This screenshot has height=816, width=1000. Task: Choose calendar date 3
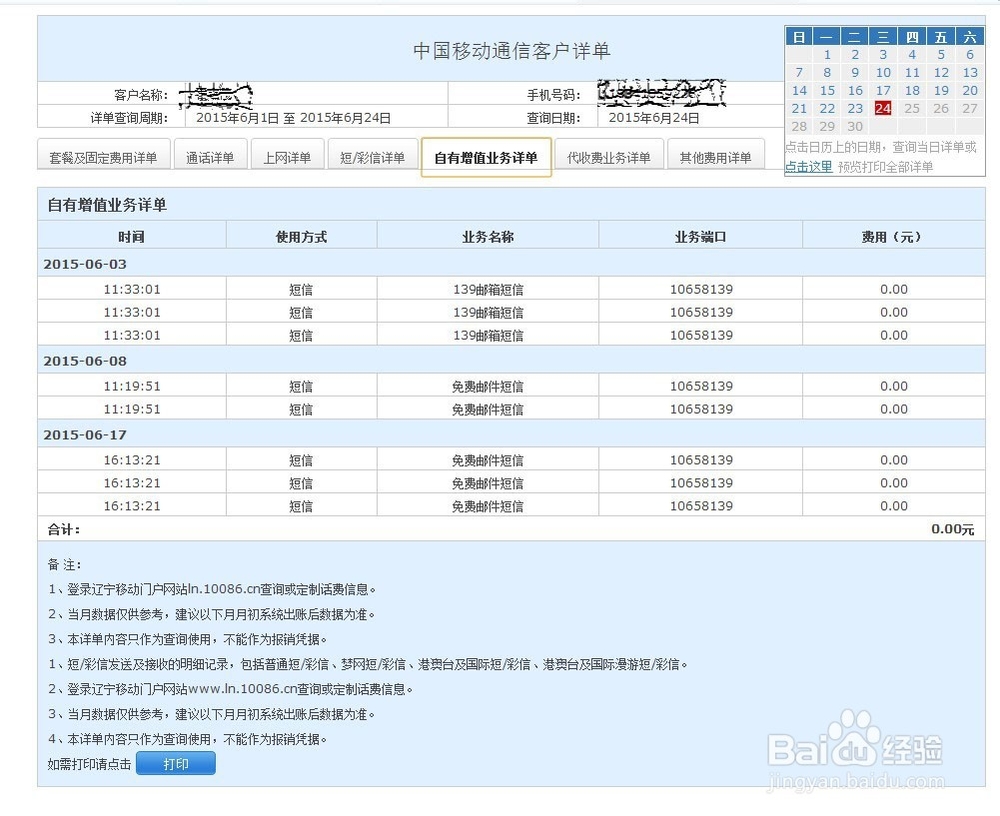click(883, 55)
